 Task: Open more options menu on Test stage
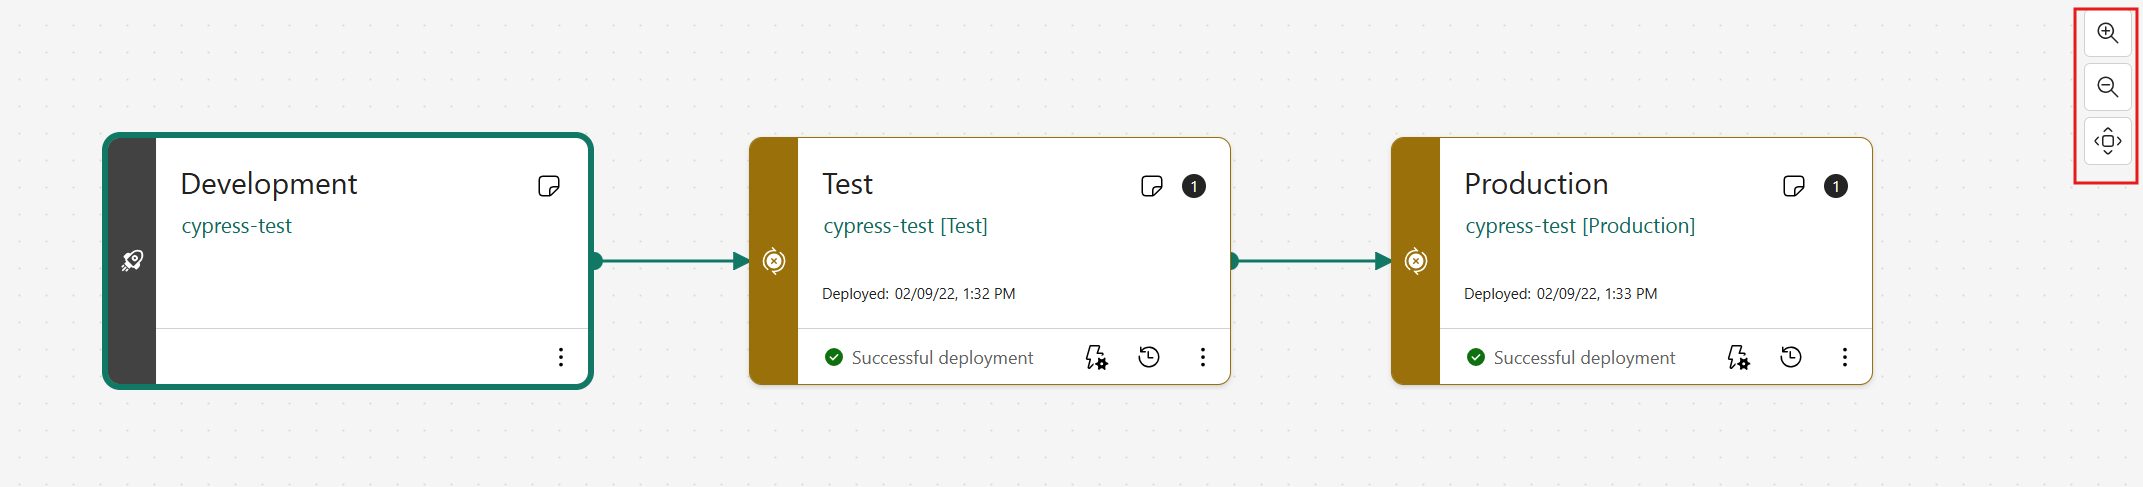(x=1203, y=357)
